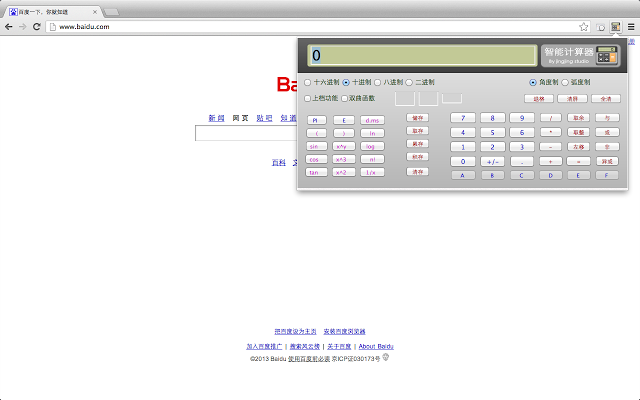Click the x^3 cube button
Image resolution: width=640 pixels, height=400 pixels.
pos(344,160)
